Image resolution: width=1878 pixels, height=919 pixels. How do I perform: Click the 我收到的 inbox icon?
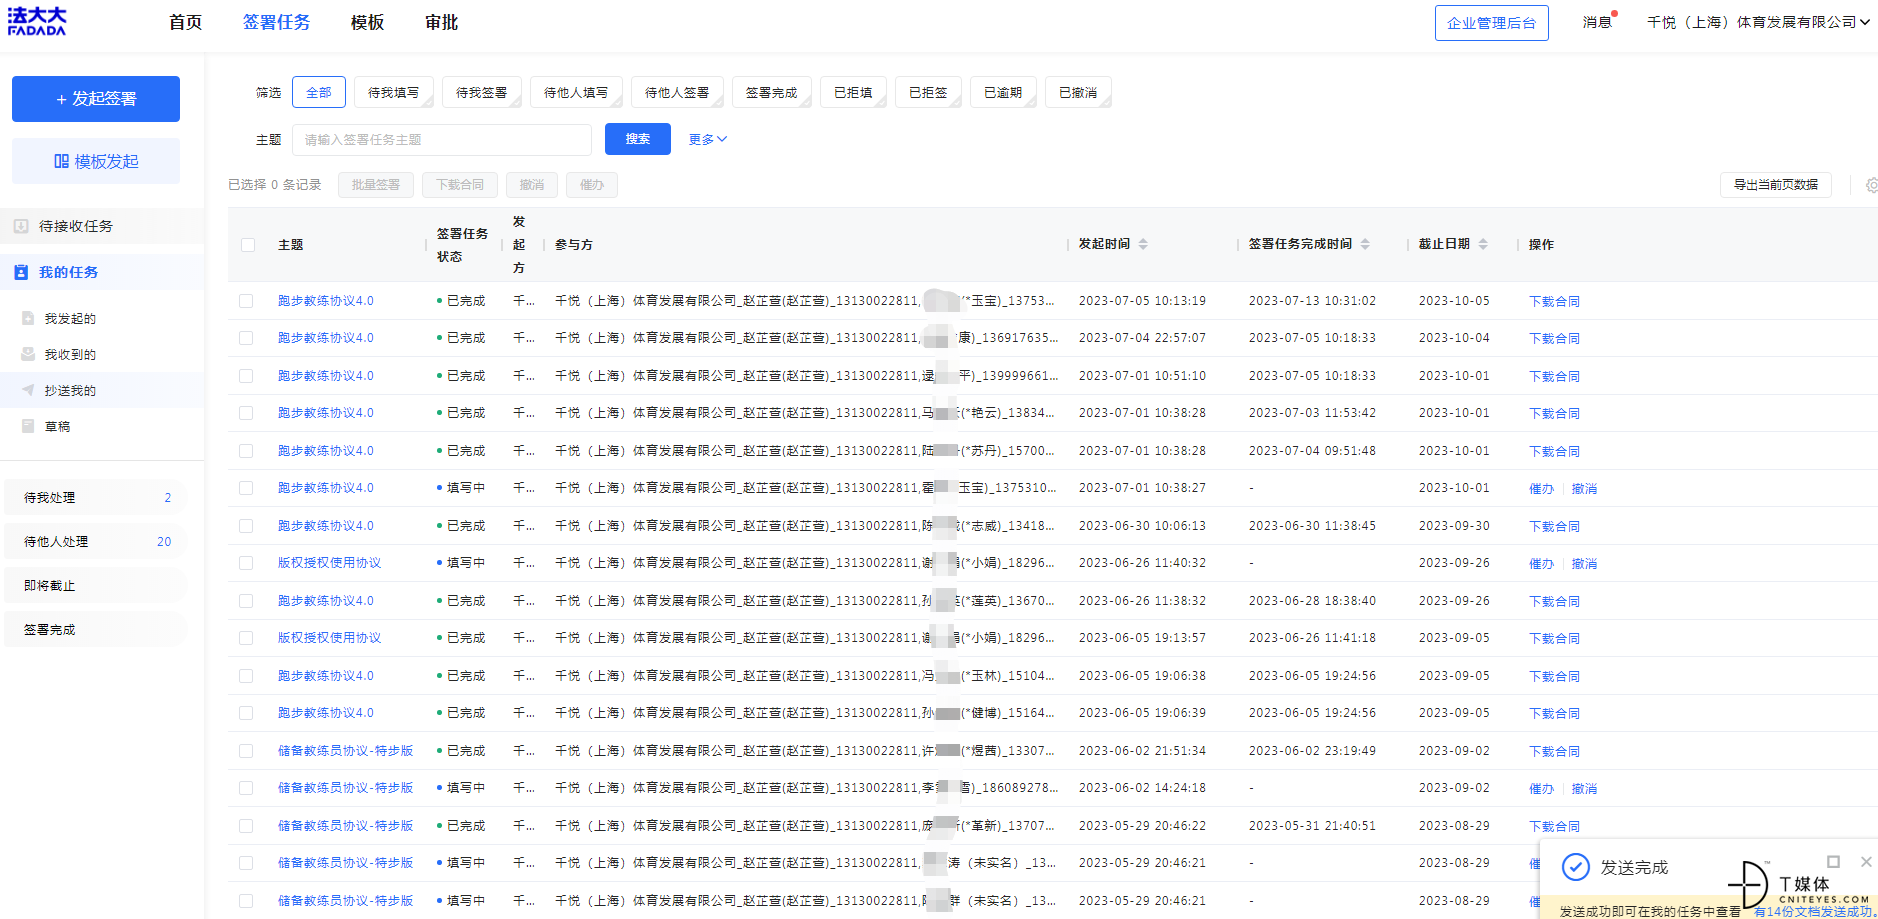(28, 354)
